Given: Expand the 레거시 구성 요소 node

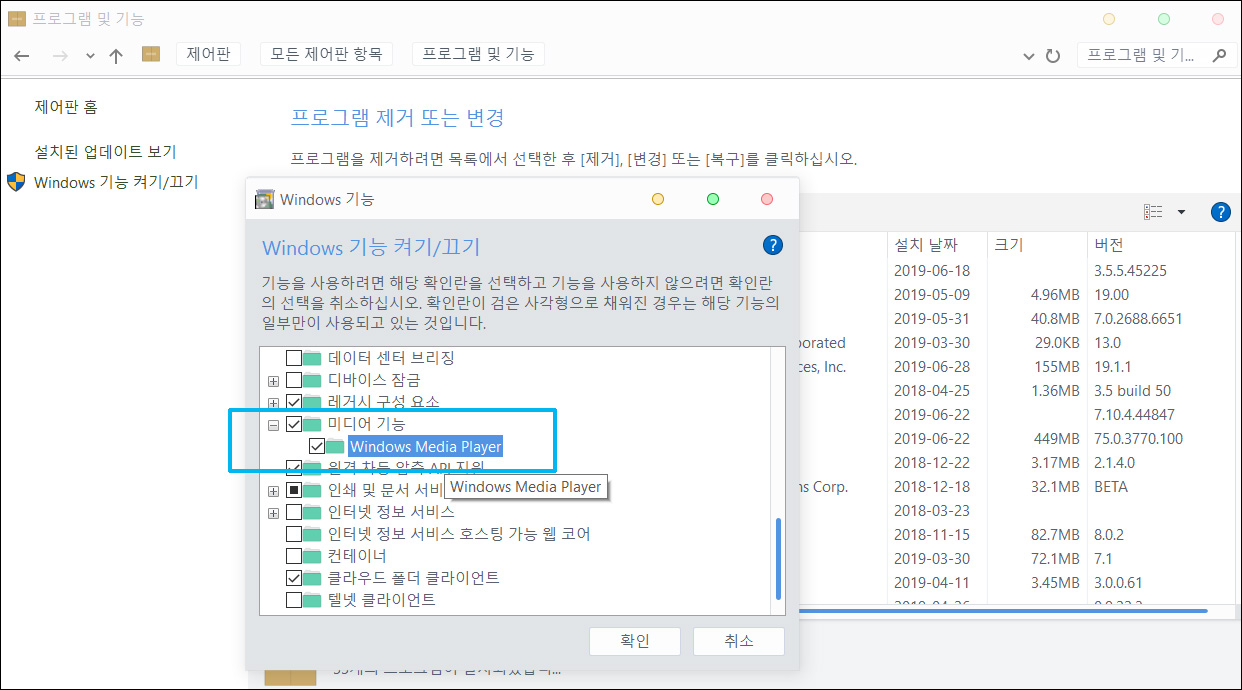Looking at the screenshot, I should tap(274, 403).
